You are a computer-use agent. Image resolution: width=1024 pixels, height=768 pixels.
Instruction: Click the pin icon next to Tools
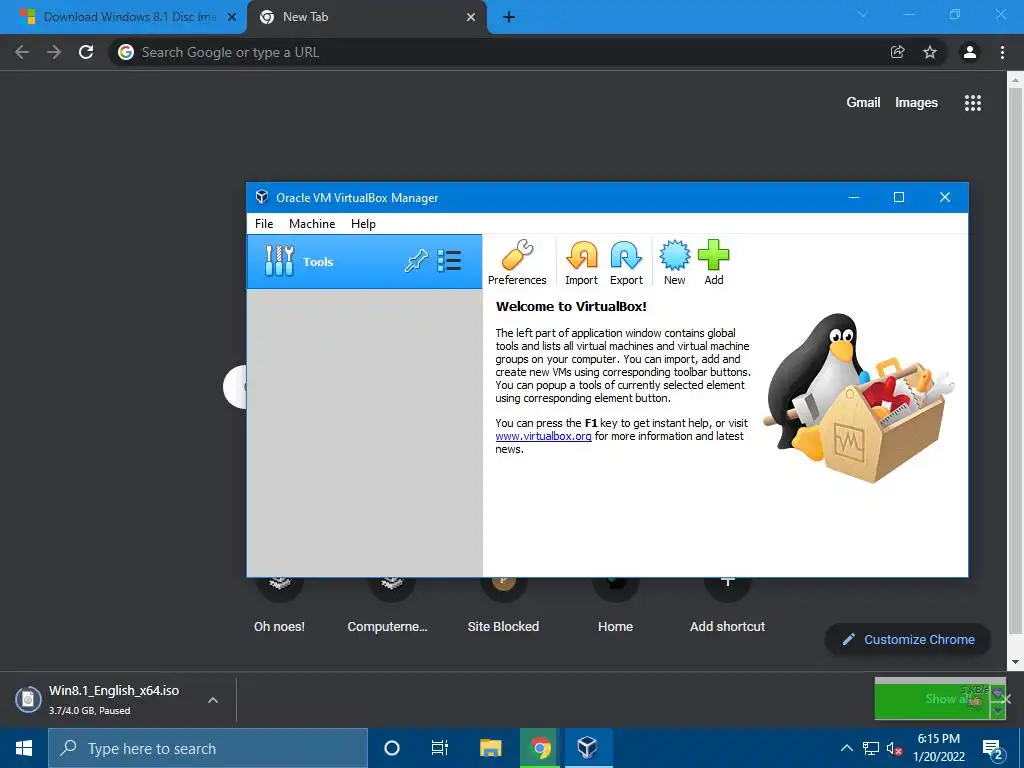pyautogui.click(x=416, y=261)
